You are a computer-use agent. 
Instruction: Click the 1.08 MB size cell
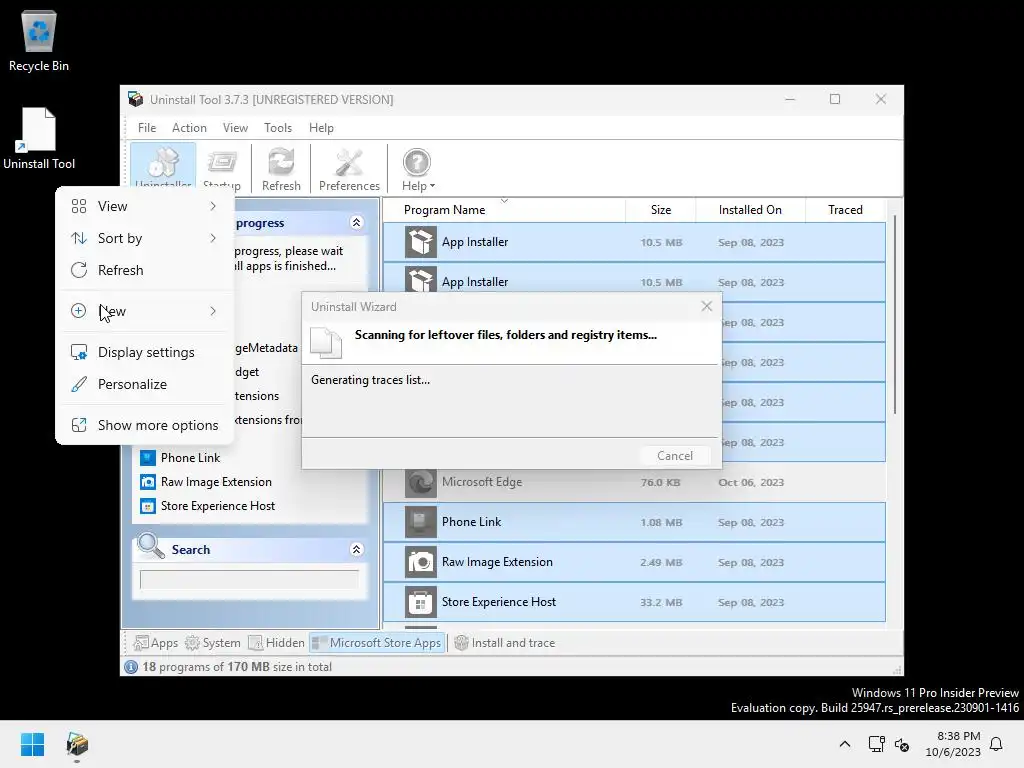(661, 522)
